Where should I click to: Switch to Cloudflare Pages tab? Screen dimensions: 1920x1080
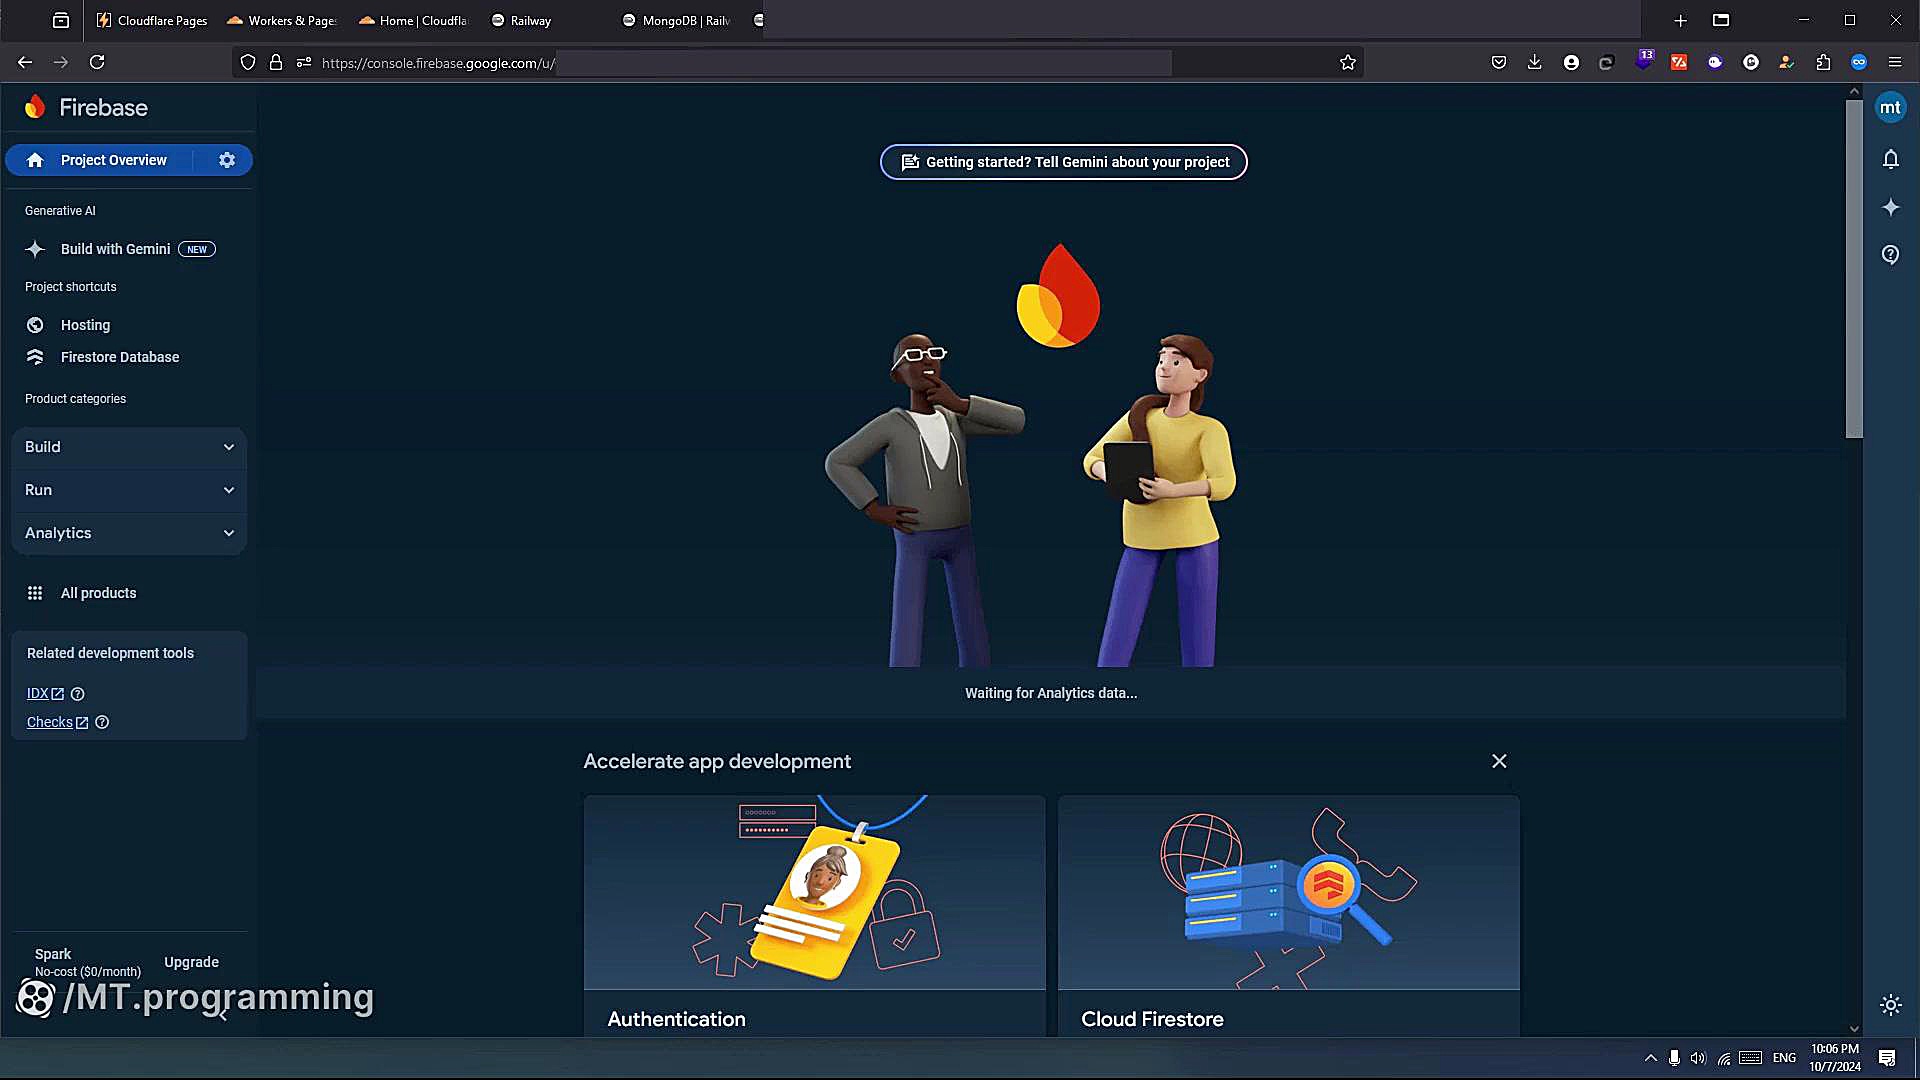152,20
